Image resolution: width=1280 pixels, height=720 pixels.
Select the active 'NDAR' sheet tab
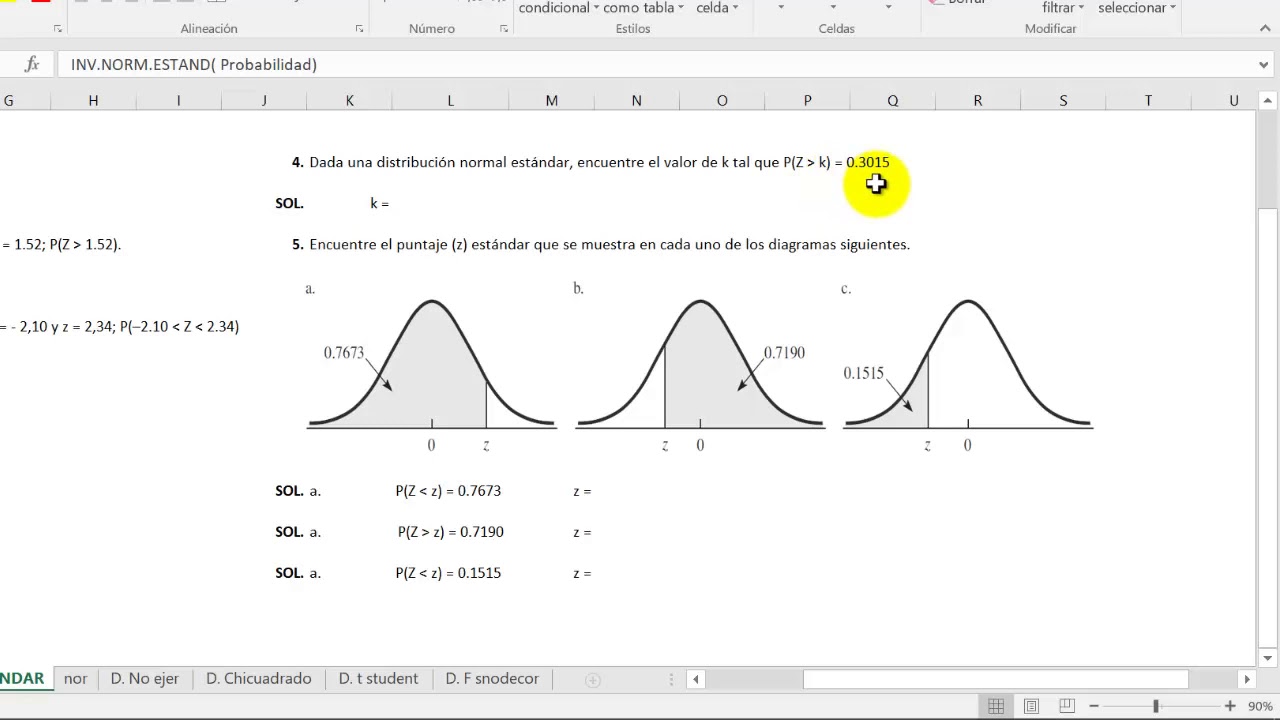tap(22, 678)
